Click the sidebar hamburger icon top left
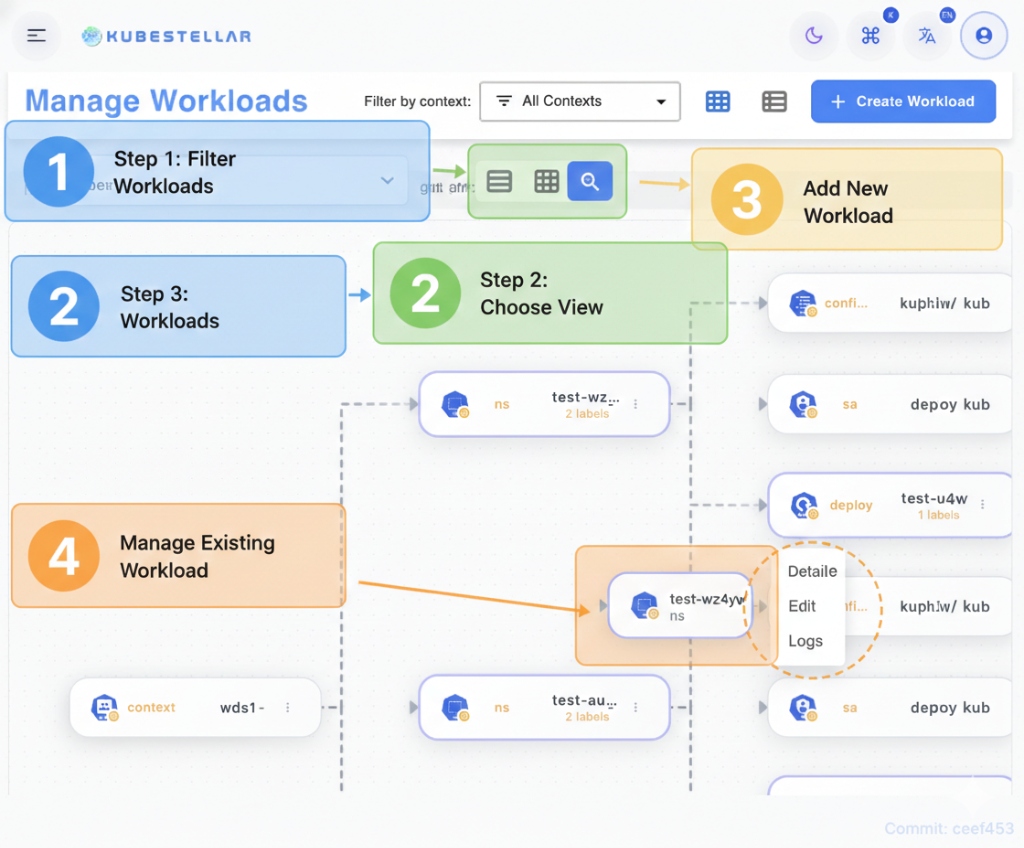Viewport: 1024px width, 848px height. 36,35
